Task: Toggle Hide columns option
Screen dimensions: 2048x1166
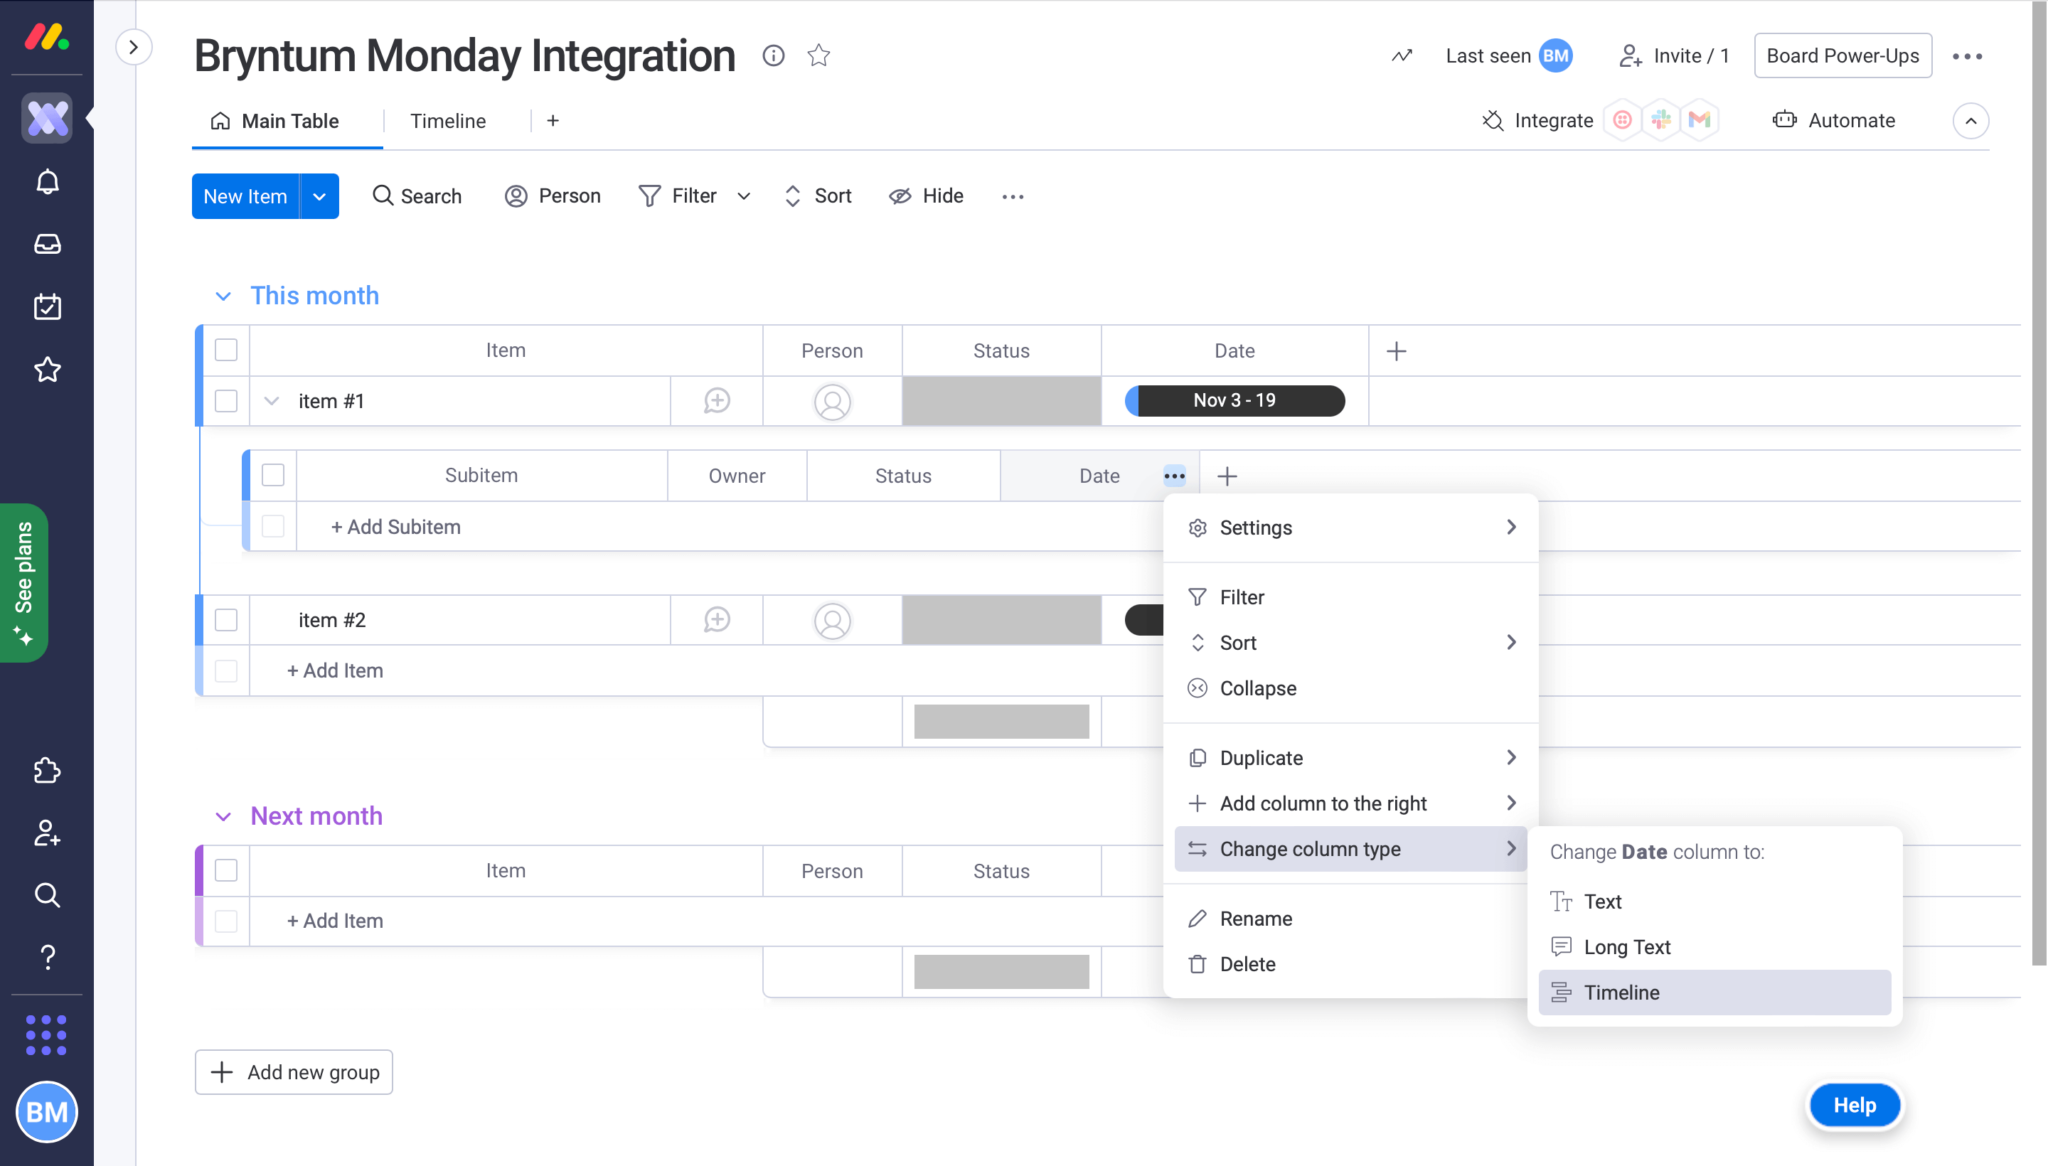Action: 926,196
